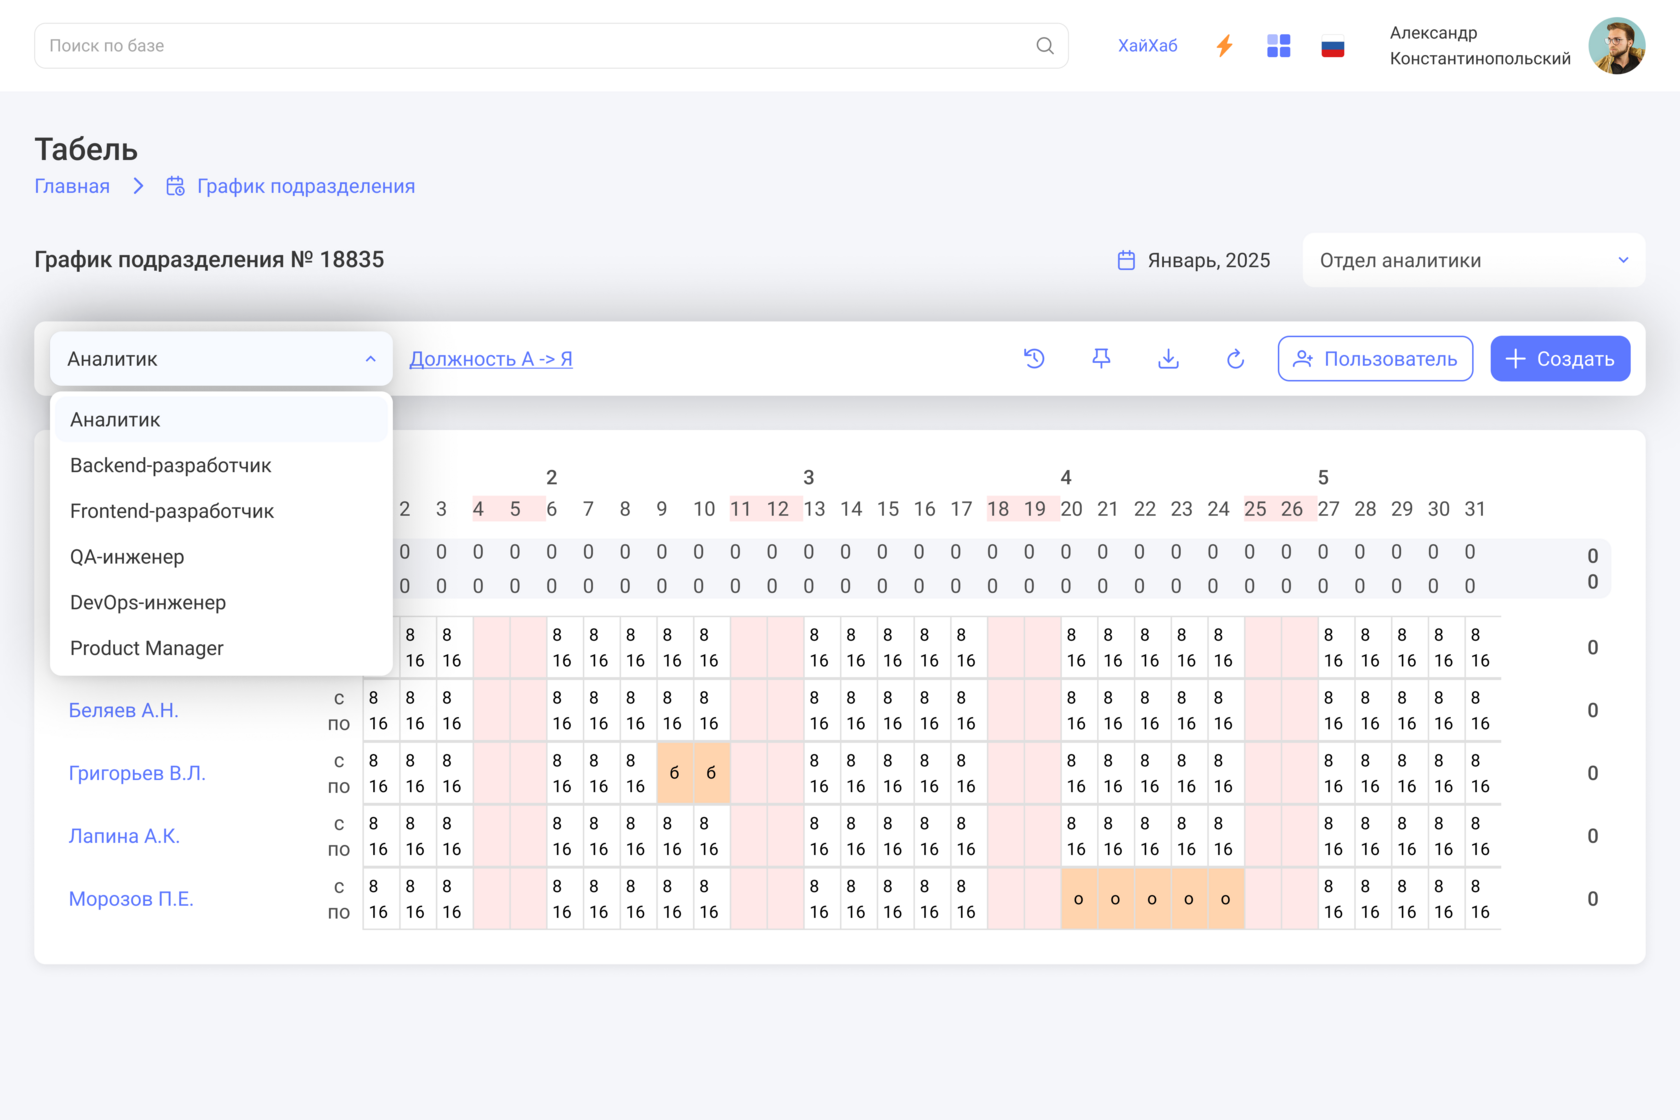The image size is (1680, 1120).
Task: Click the user profile avatar
Action: point(1616,46)
